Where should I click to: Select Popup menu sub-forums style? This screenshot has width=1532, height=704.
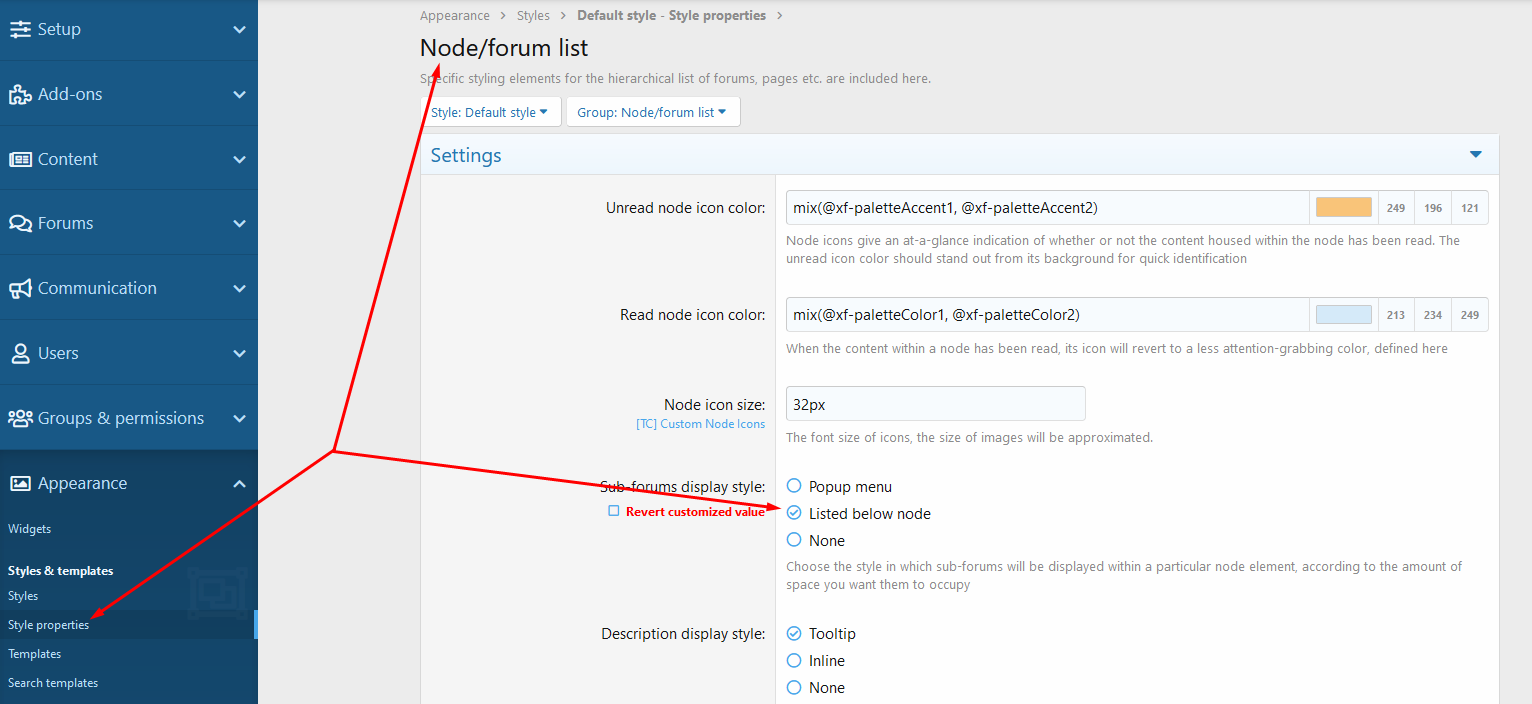coord(794,486)
